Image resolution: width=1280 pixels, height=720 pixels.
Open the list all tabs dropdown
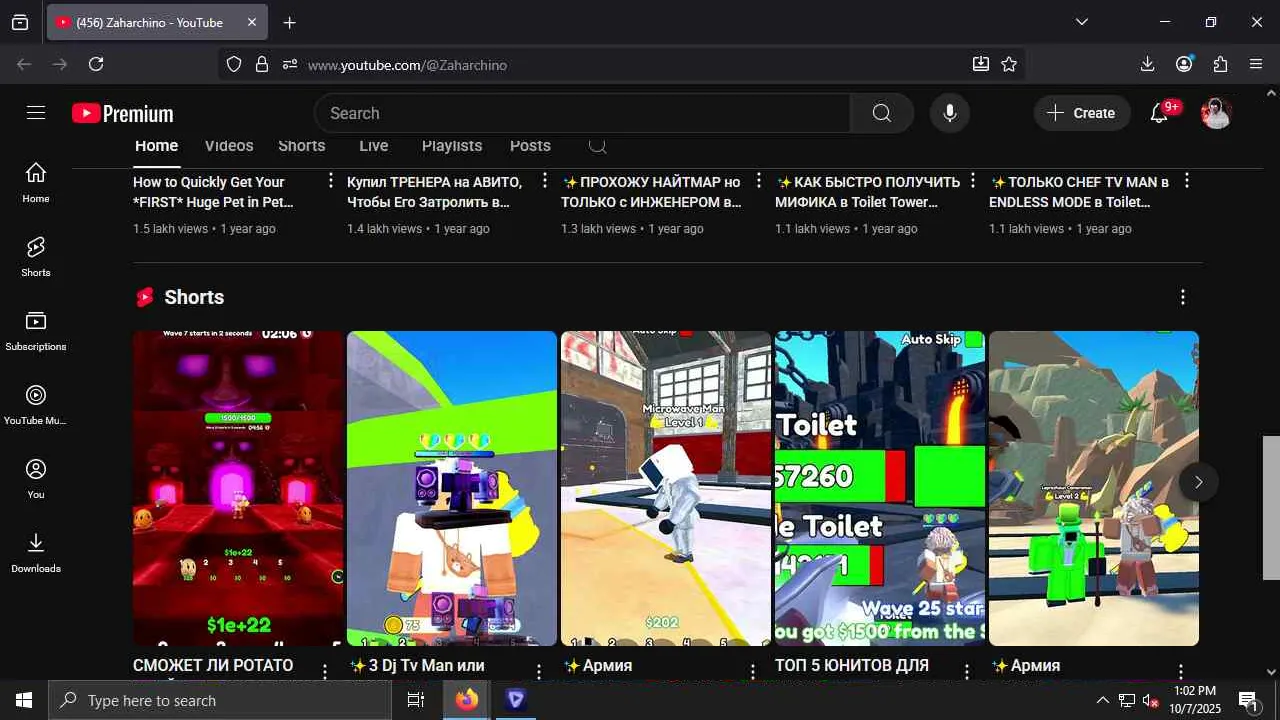click(x=1082, y=22)
